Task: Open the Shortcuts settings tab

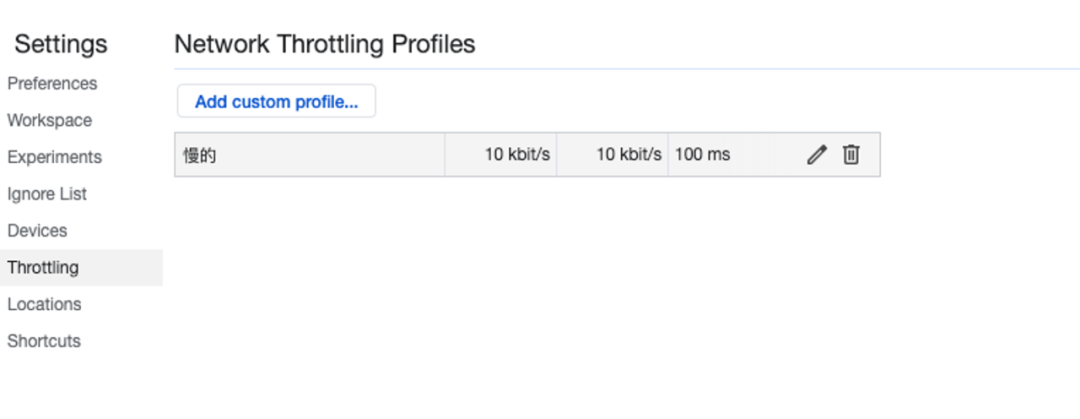Action: (x=44, y=341)
